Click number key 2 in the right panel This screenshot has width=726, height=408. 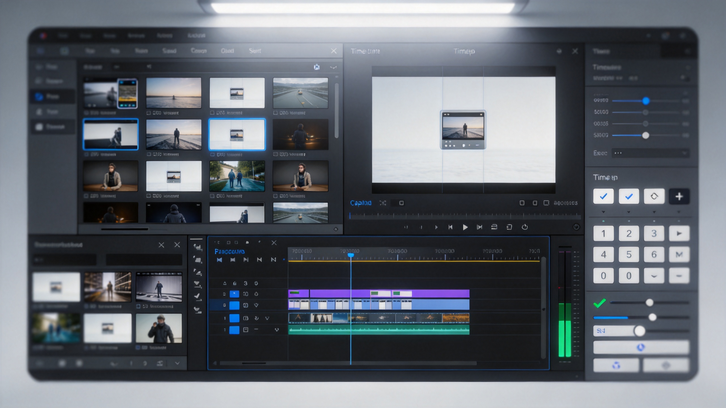(629, 233)
